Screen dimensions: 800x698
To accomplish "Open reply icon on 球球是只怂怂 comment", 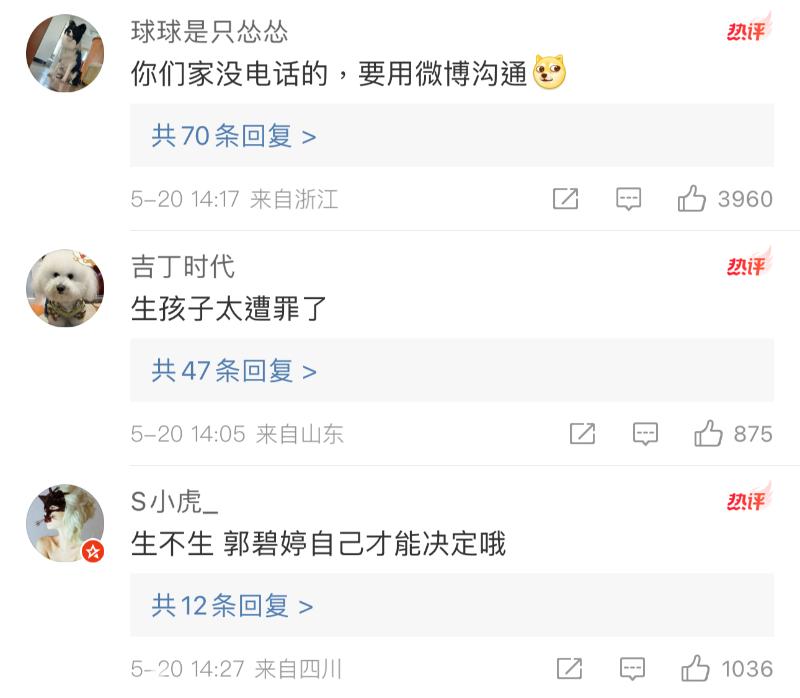I will coord(629,199).
